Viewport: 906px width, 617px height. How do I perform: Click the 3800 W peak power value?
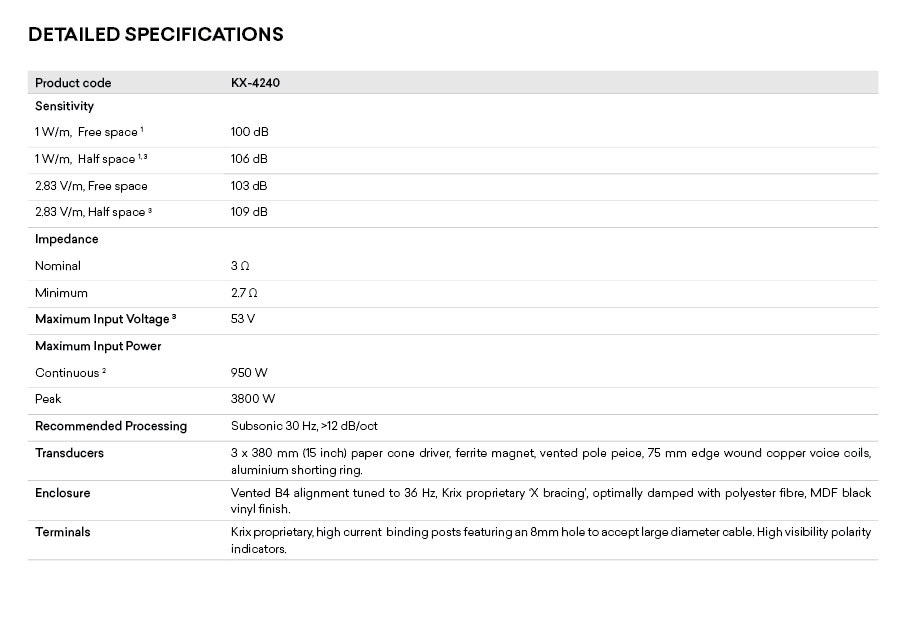coord(253,399)
